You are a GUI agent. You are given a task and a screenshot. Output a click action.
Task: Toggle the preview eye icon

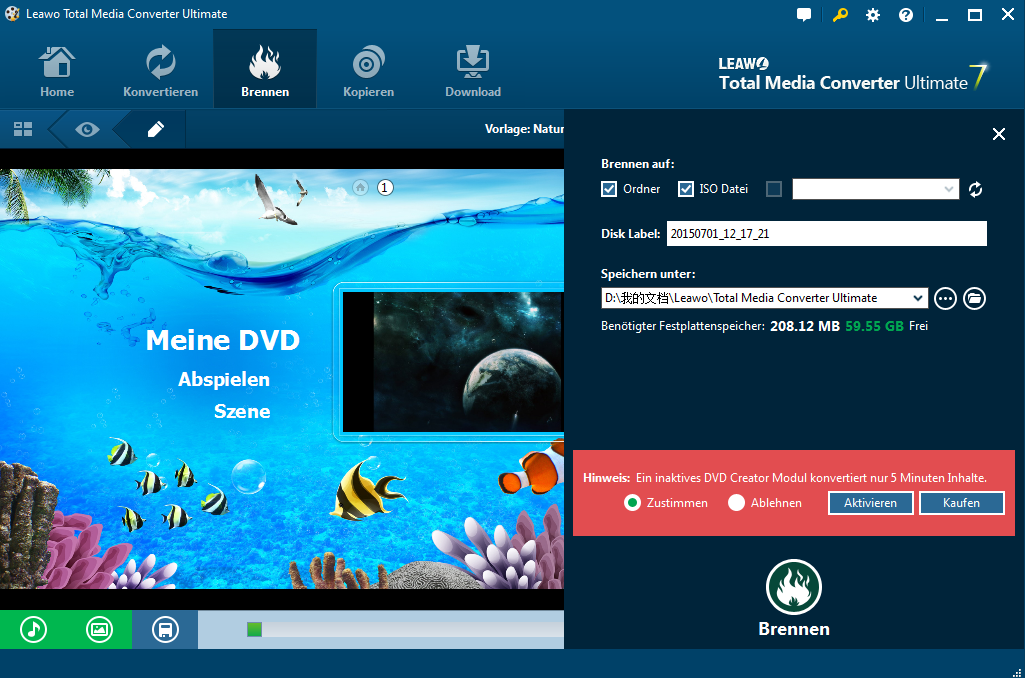[87, 129]
